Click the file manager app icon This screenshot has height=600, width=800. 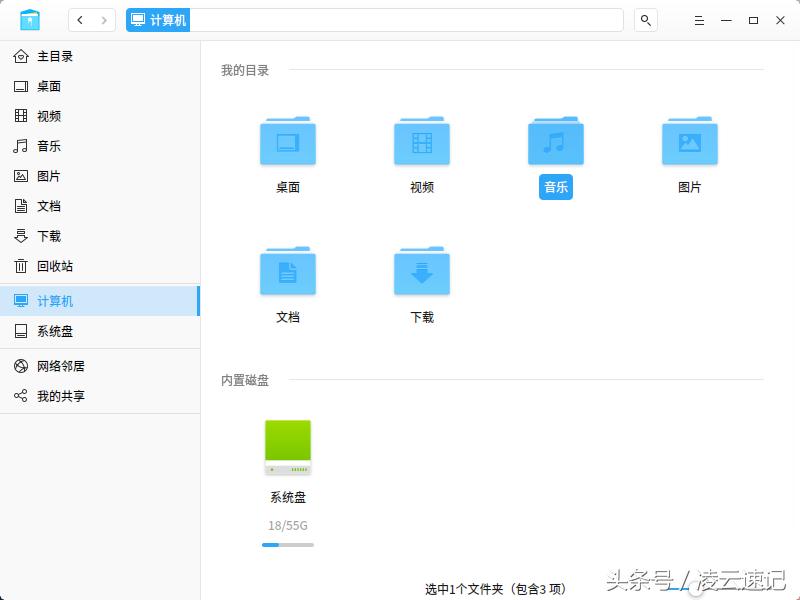(30, 19)
